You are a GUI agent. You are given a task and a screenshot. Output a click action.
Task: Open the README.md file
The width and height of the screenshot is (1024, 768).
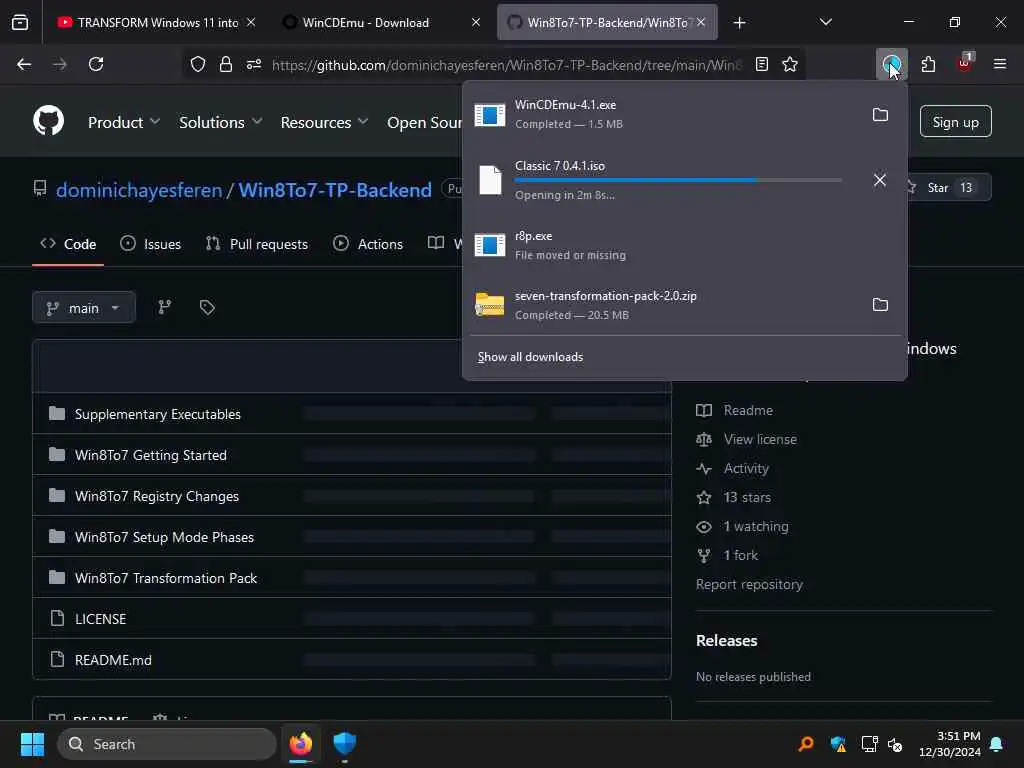(x=113, y=660)
